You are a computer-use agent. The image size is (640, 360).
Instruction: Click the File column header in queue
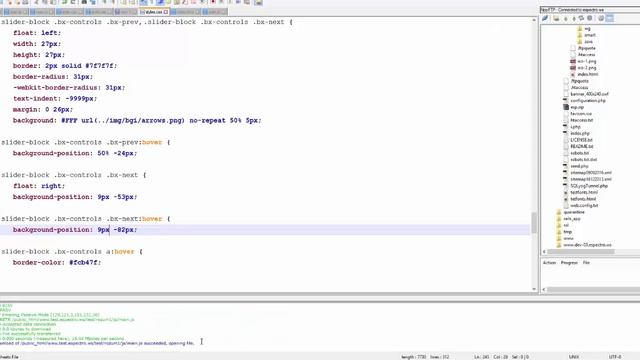[x=586, y=262]
